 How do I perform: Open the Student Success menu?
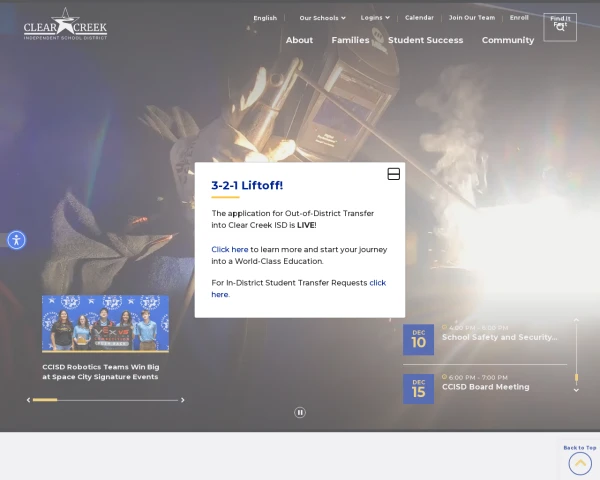click(x=425, y=40)
